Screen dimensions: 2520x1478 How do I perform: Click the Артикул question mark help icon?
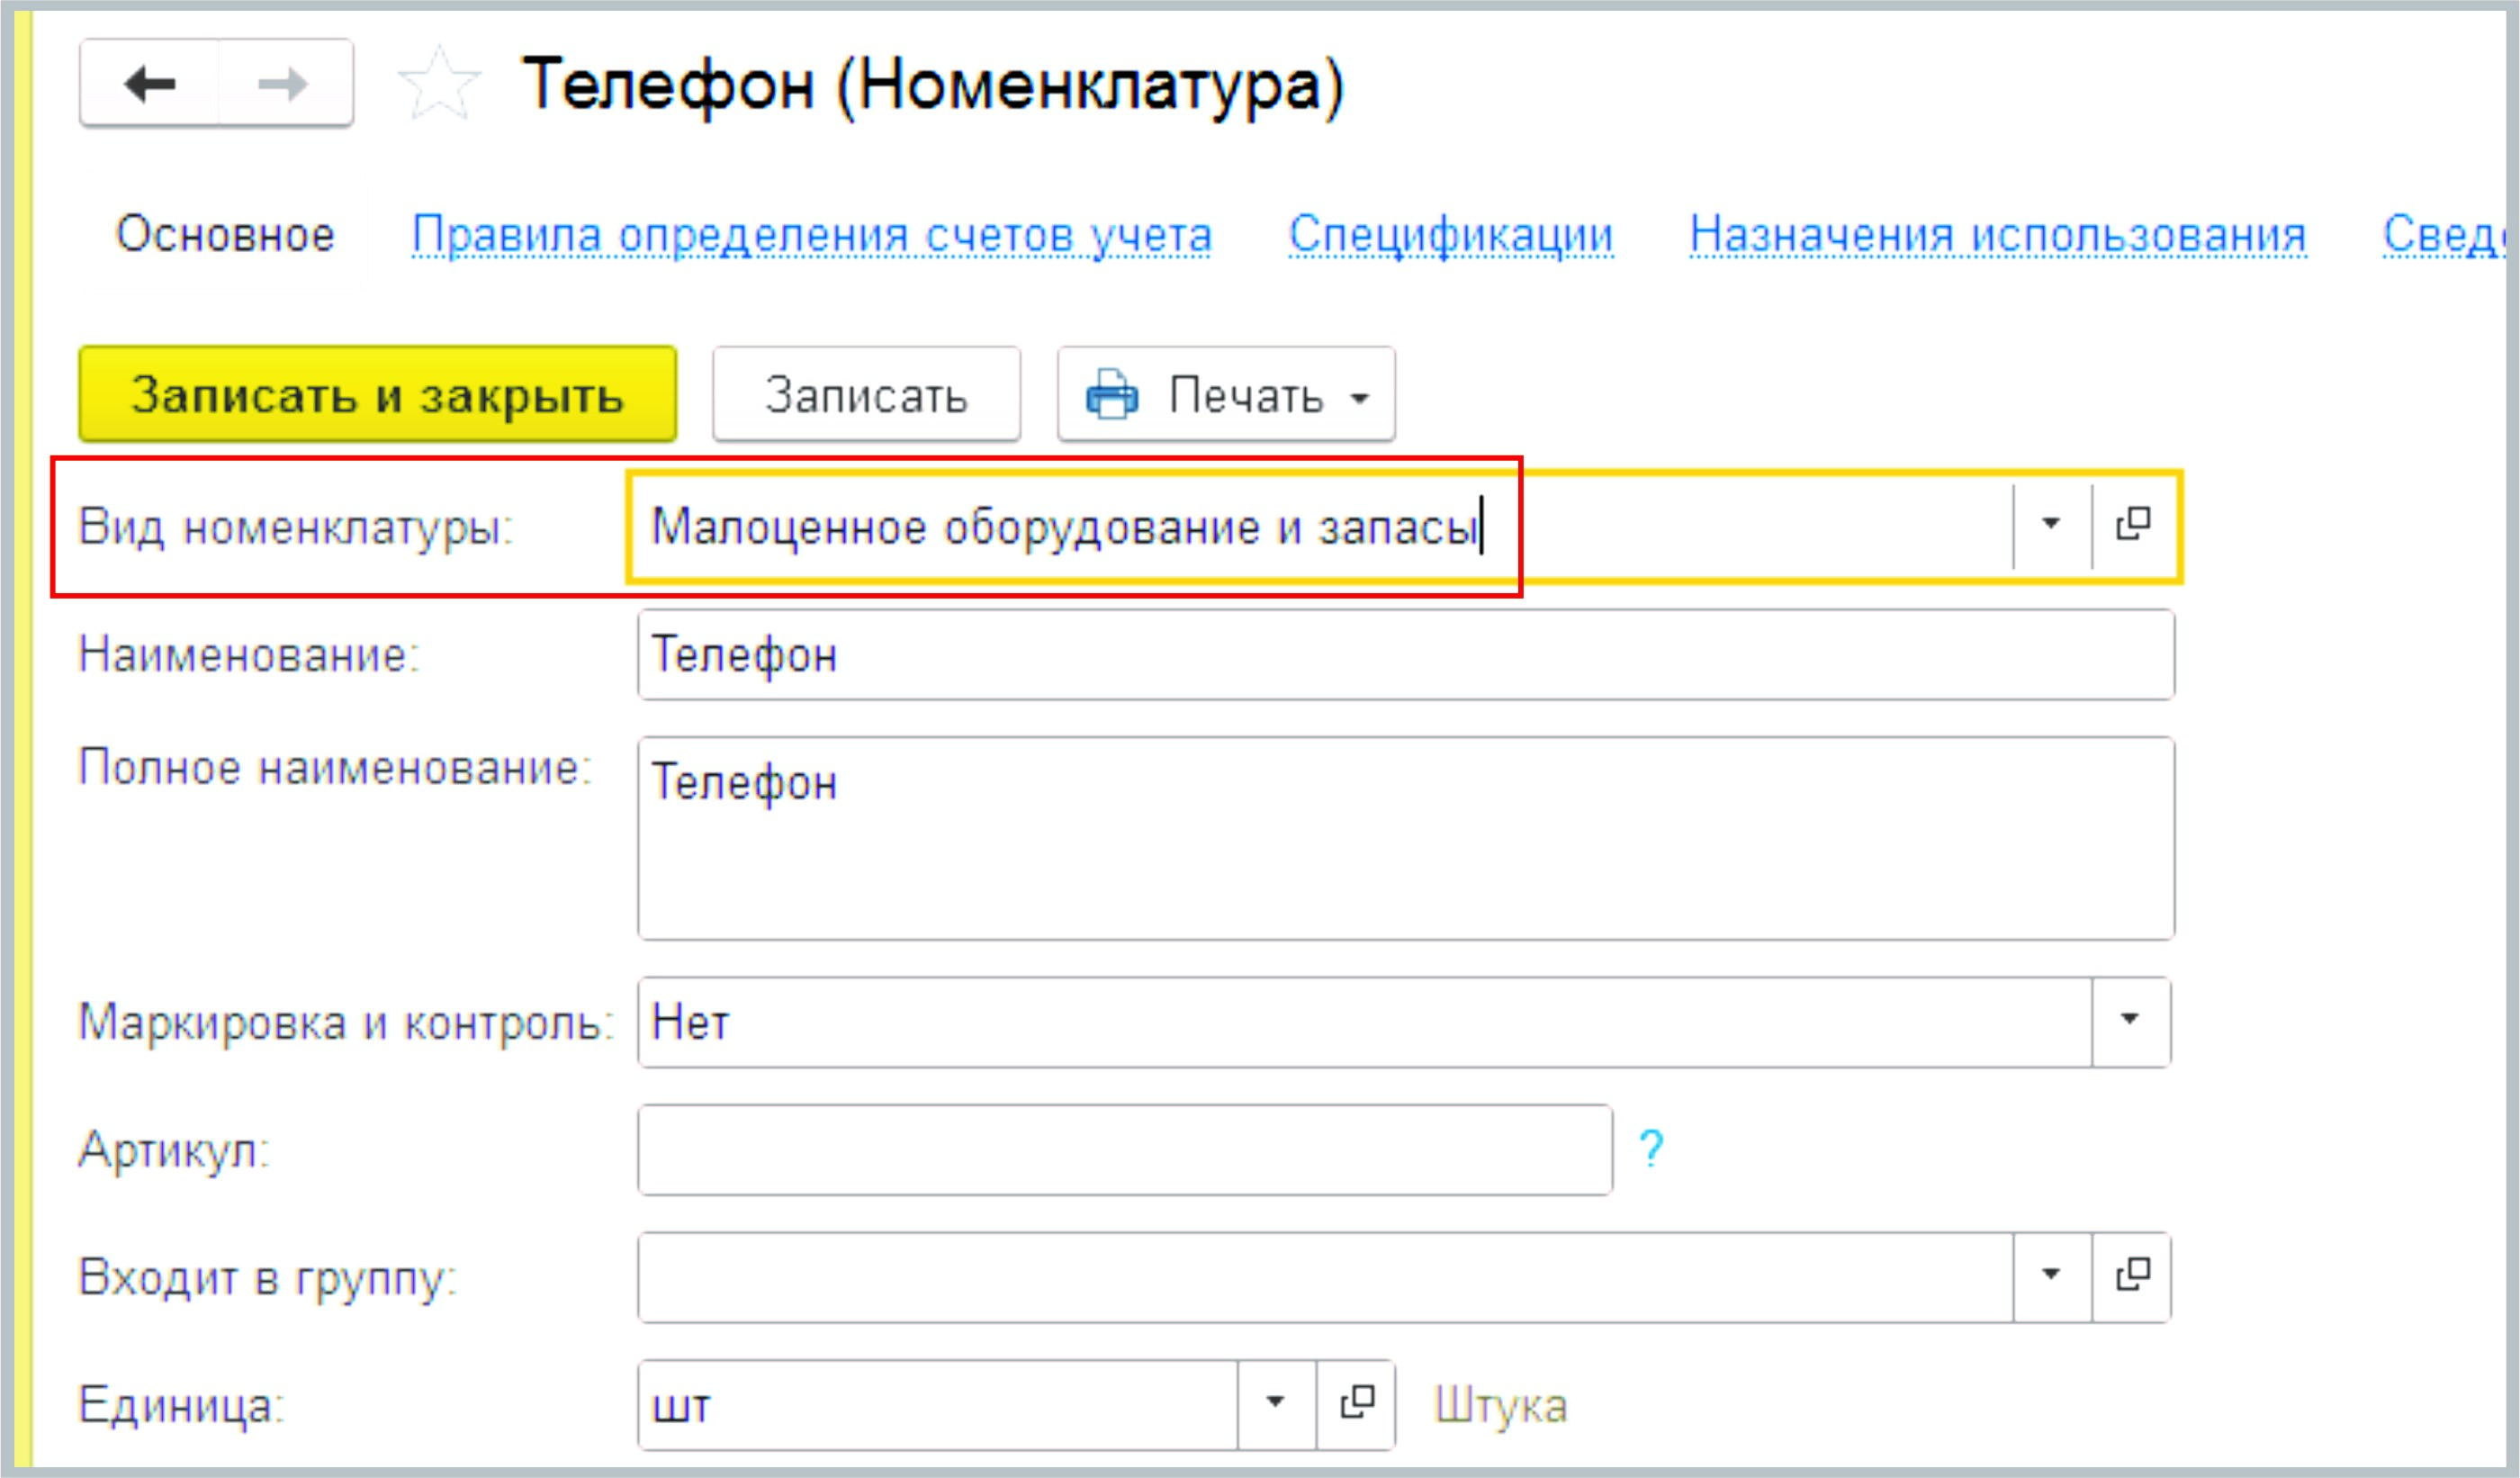click(1651, 1149)
